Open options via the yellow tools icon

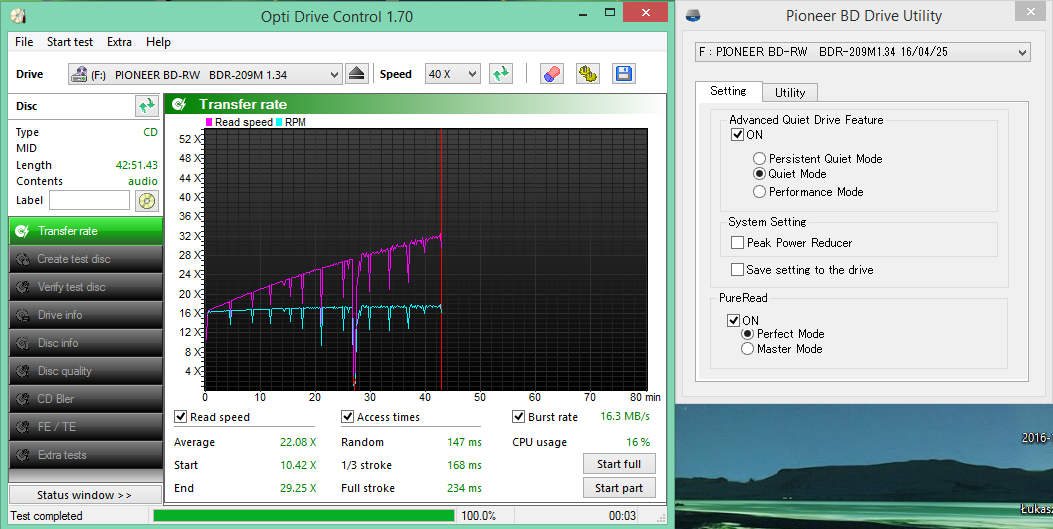click(x=588, y=74)
